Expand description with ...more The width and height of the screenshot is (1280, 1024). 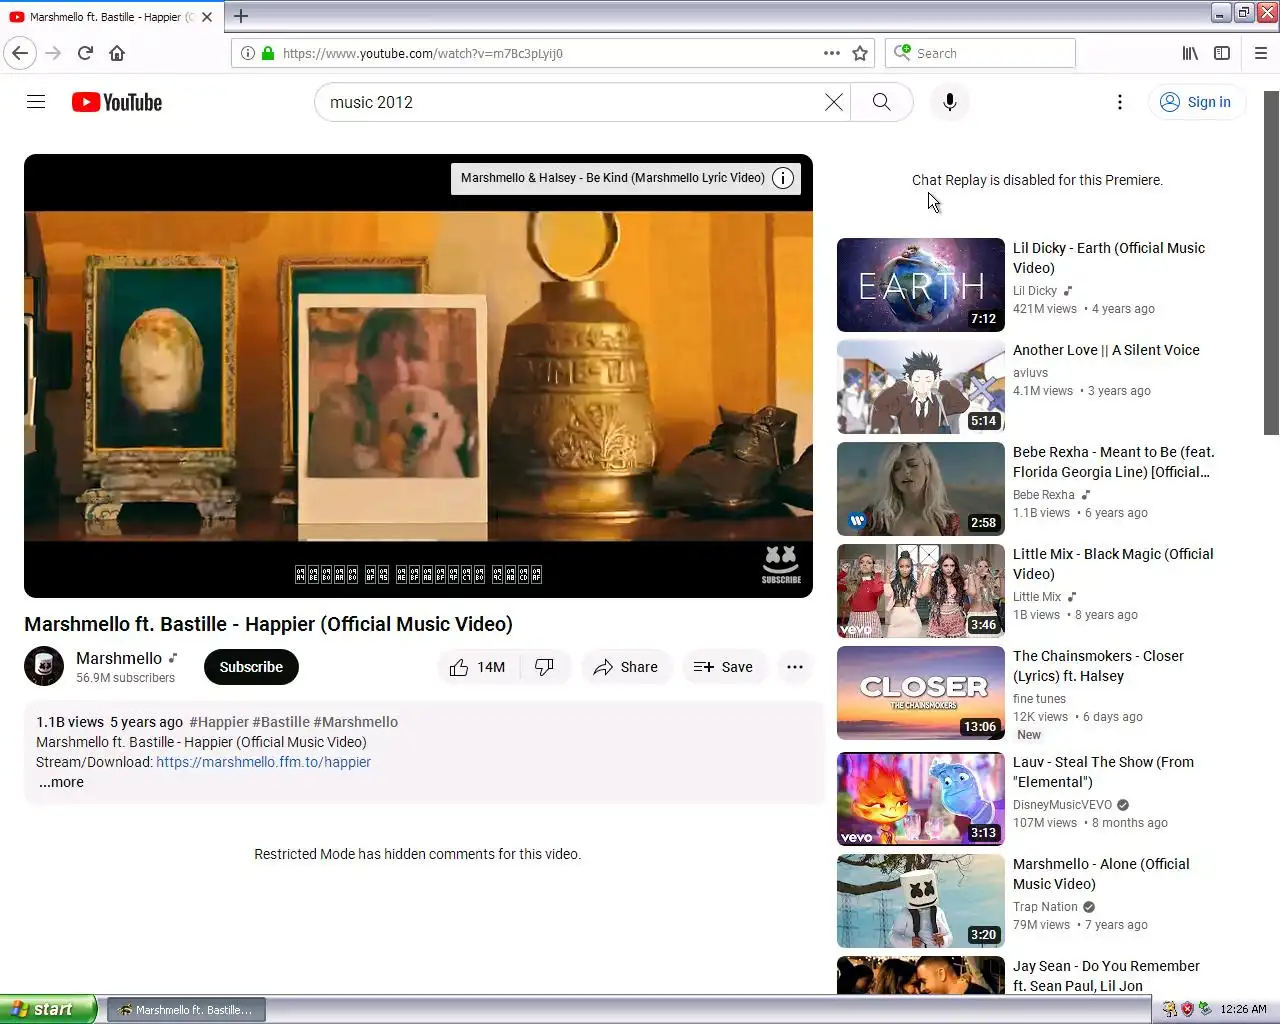[61, 782]
